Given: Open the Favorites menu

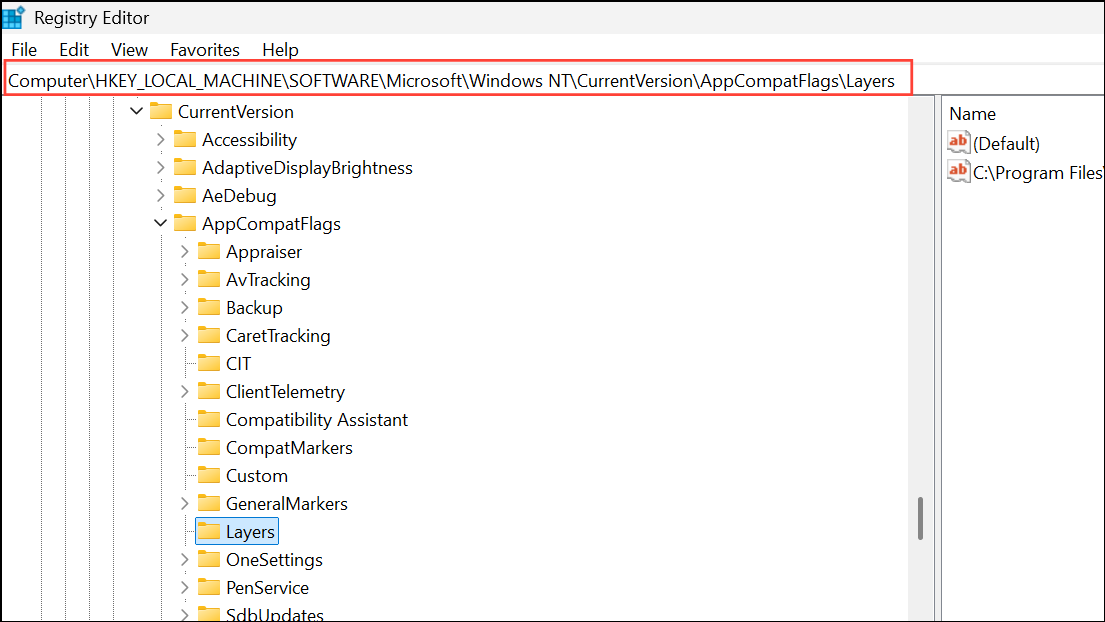Looking at the screenshot, I should tap(204, 49).
